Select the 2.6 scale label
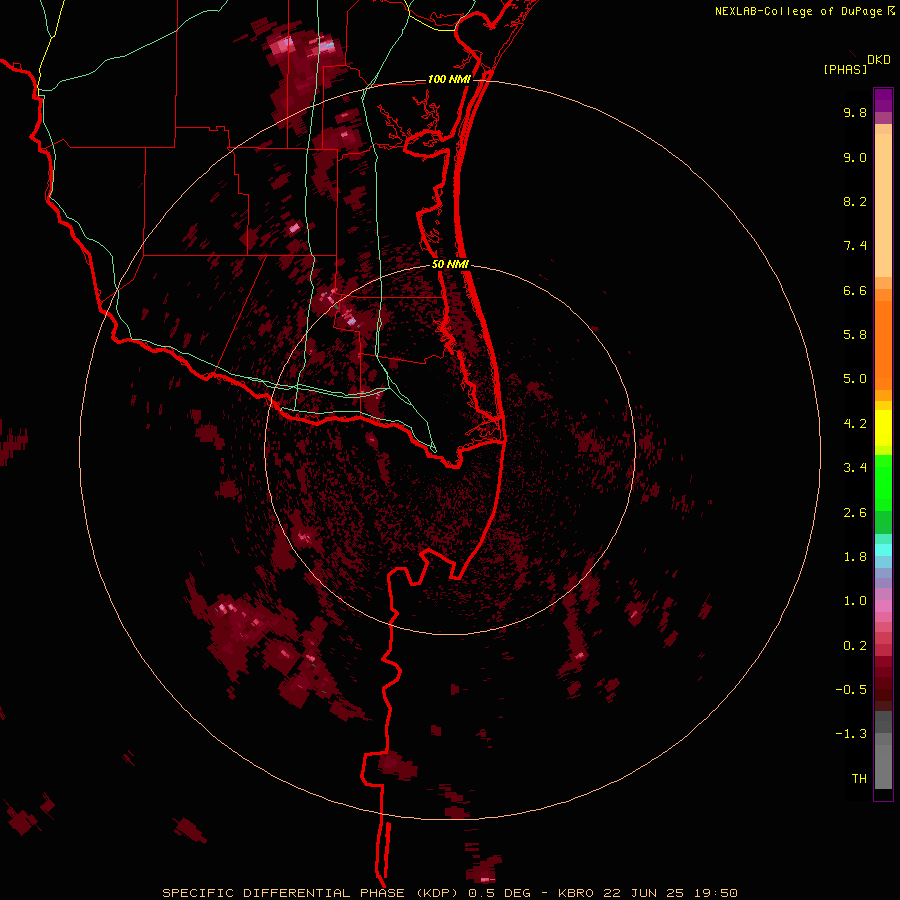This screenshot has height=900, width=900. pos(855,513)
